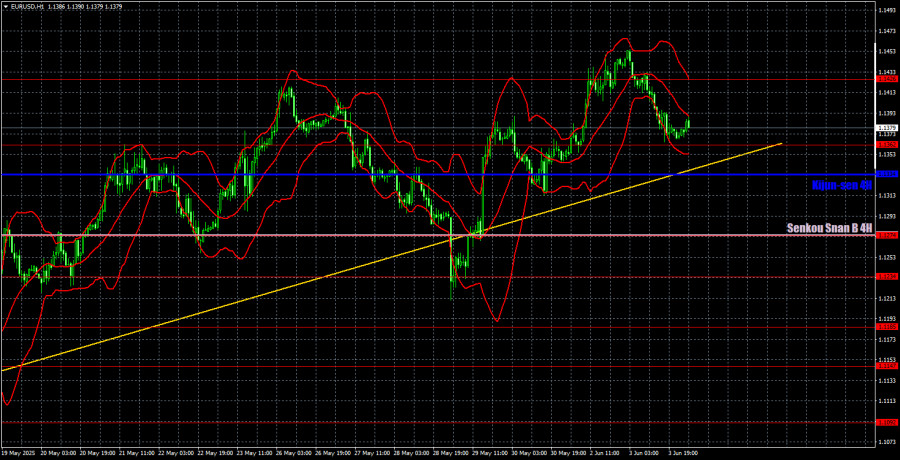
Task: Click the small triangle before EURUSD,H1 title
Action: point(5,6)
